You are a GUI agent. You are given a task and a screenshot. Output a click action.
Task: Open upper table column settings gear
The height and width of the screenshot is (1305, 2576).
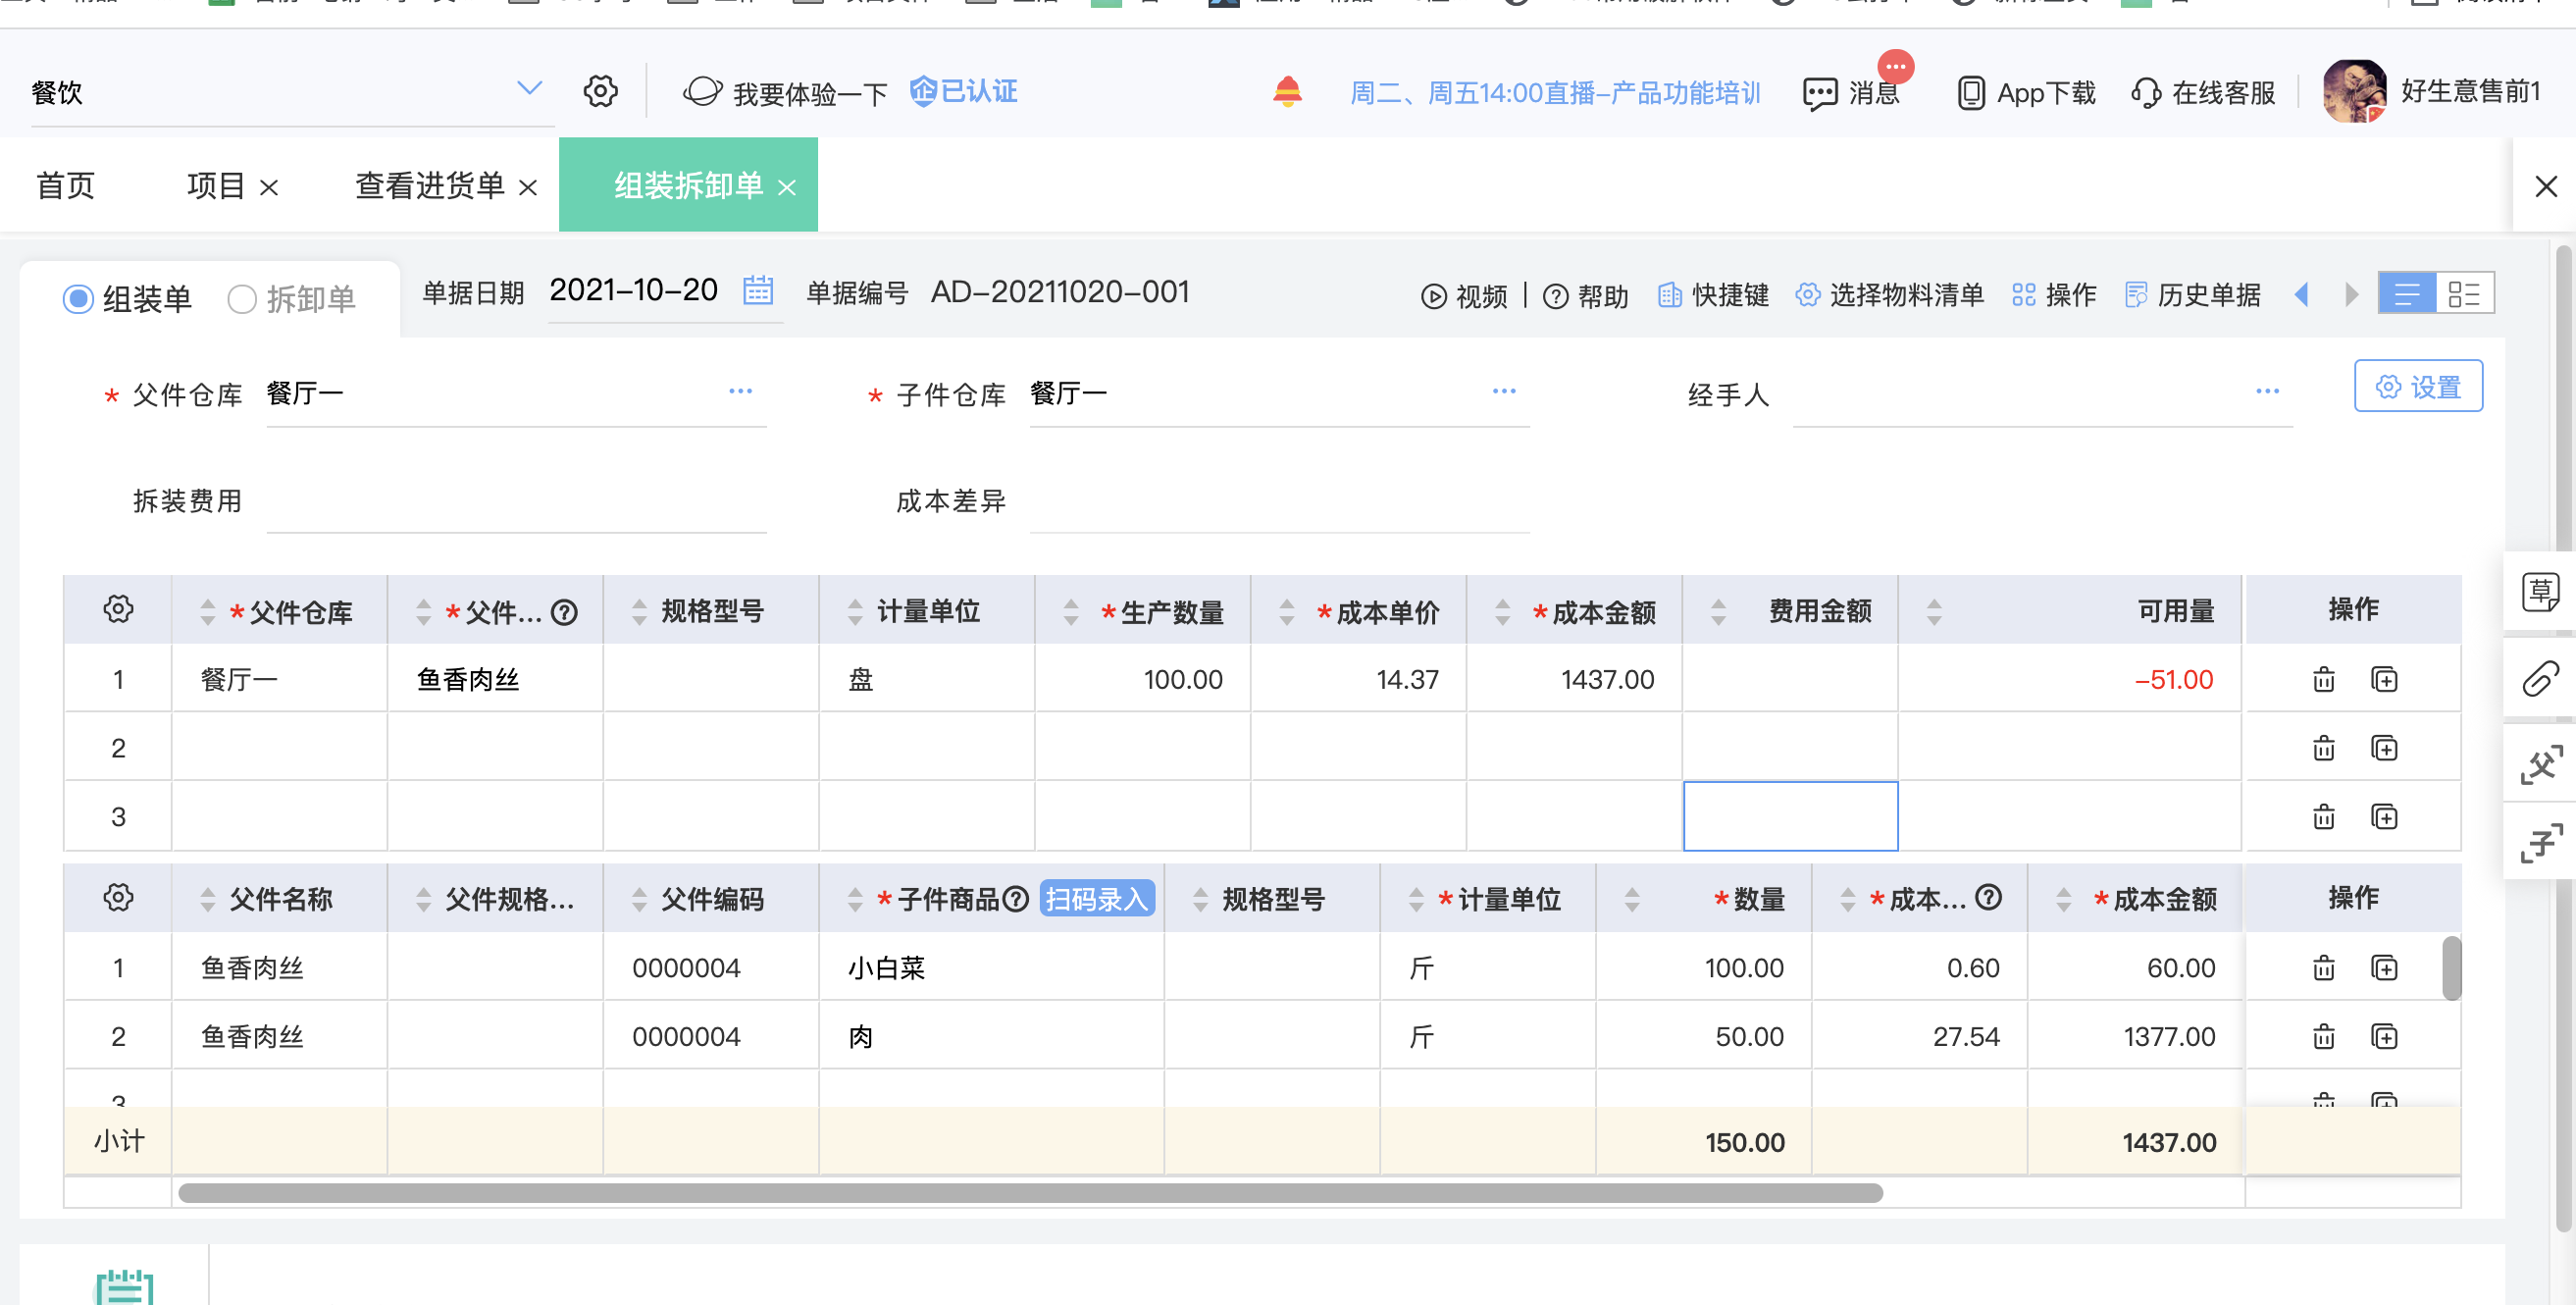[118, 609]
